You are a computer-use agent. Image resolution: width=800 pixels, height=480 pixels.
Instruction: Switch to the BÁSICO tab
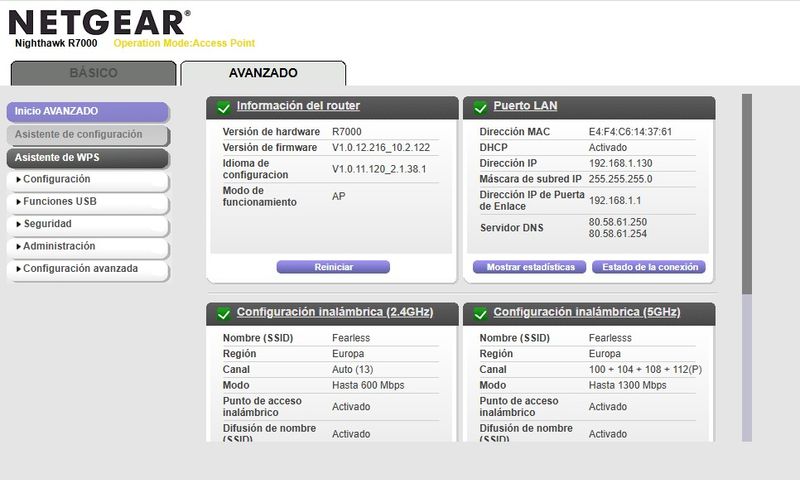(93, 73)
